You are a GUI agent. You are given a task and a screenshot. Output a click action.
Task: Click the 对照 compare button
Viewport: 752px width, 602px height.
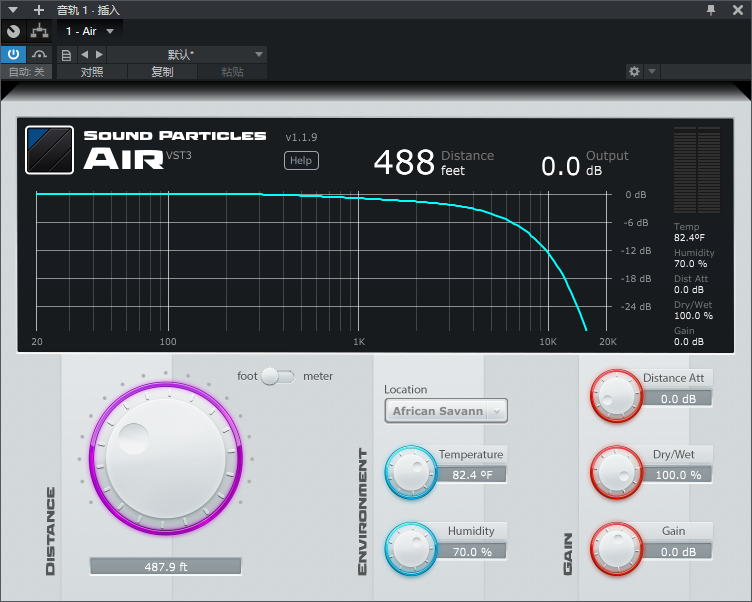(x=92, y=72)
